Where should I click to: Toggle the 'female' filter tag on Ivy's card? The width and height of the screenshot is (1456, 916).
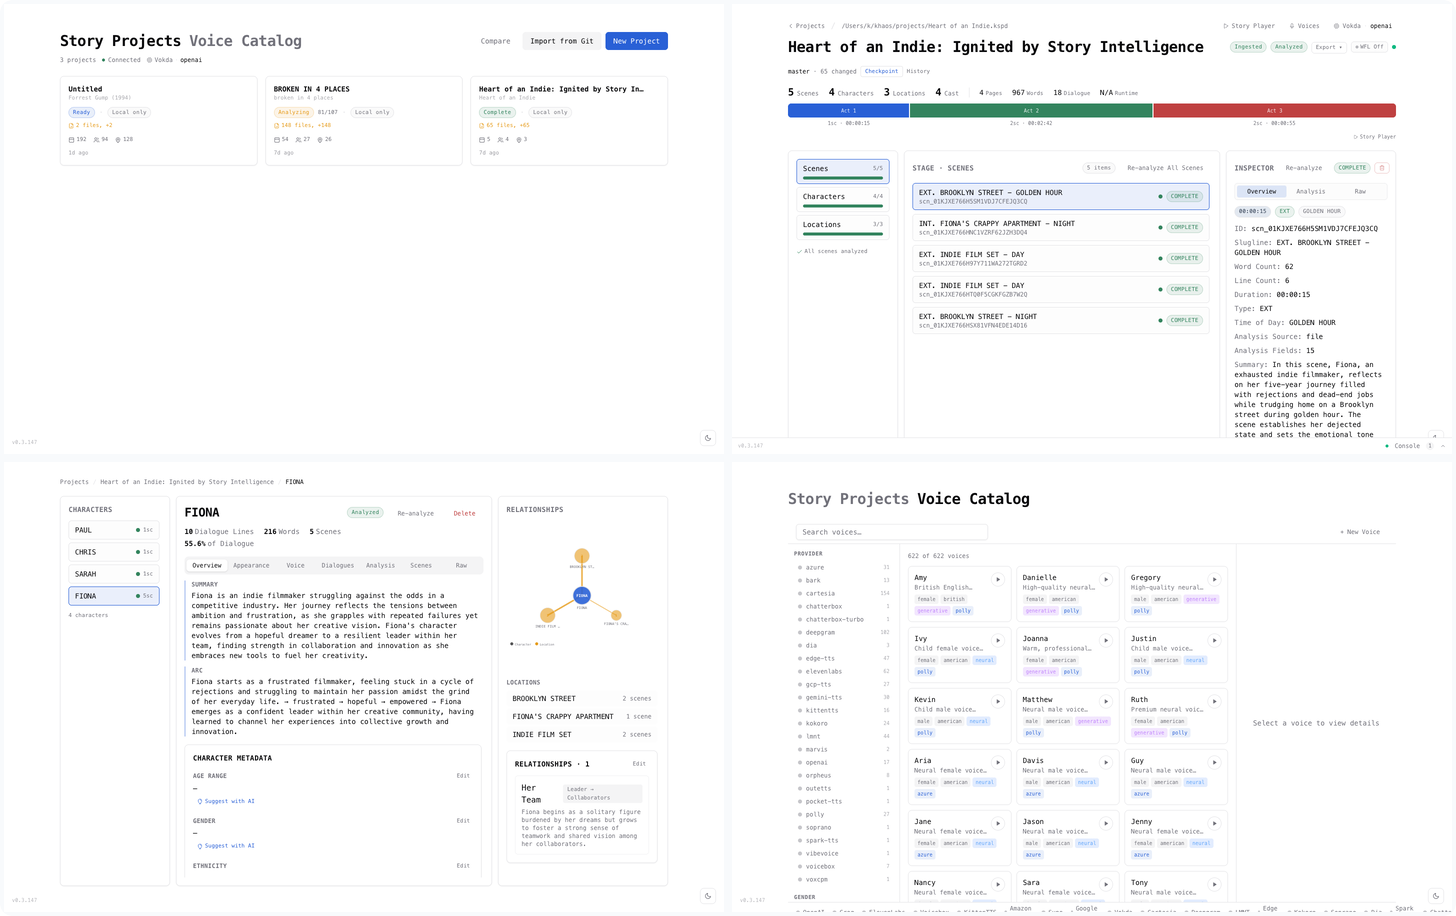pos(926,660)
